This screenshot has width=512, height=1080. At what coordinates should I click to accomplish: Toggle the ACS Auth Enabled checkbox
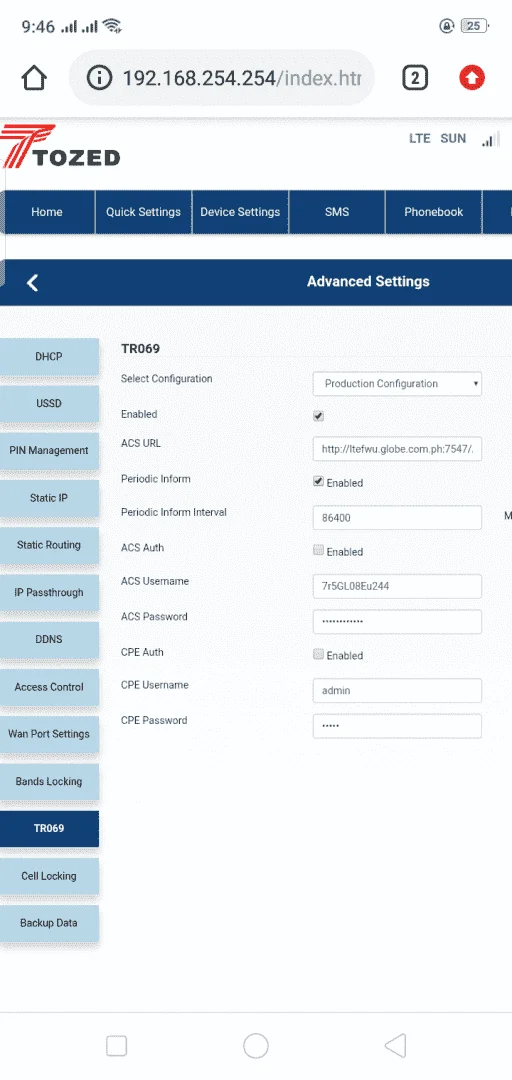[318, 550]
